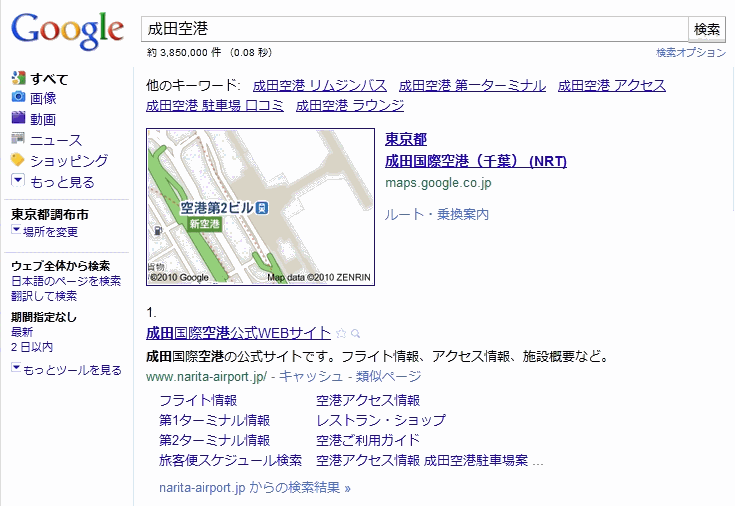Screen dimensions: 735x506
Task: Click the search box containing 成田空港
Action: click(415, 29)
